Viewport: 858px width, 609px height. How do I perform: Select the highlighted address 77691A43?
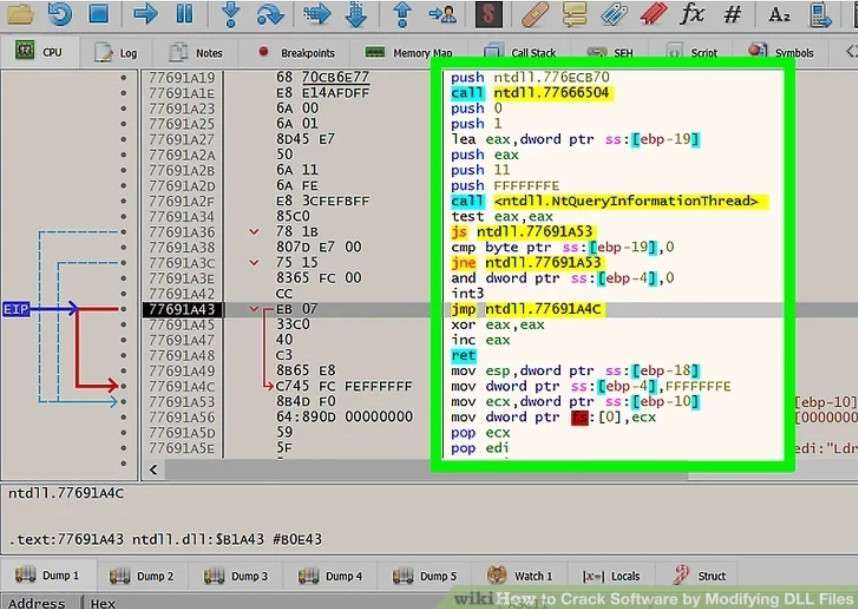click(182, 309)
